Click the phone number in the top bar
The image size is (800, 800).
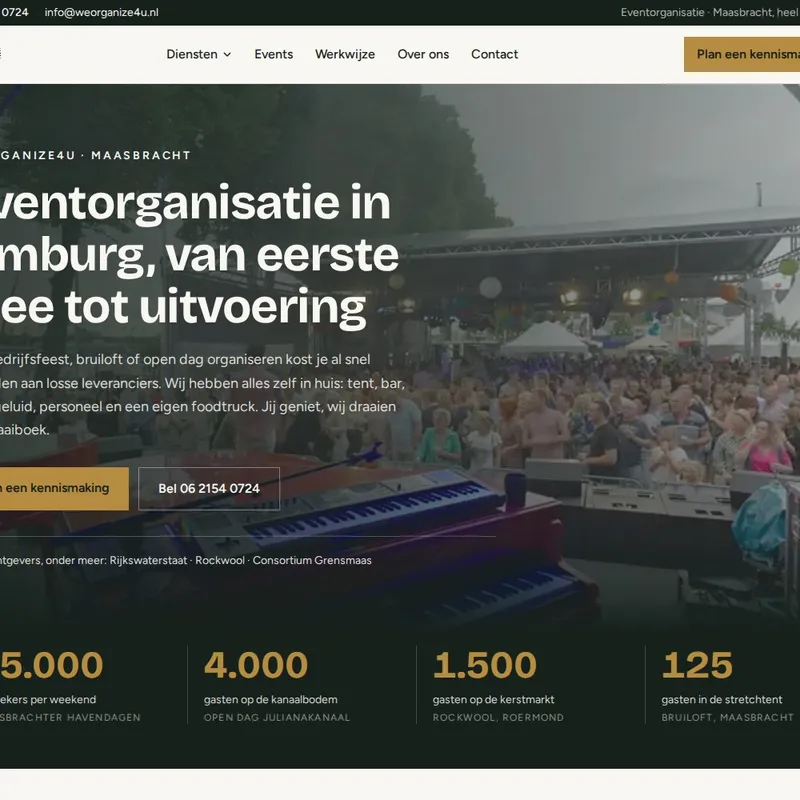(14, 12)
